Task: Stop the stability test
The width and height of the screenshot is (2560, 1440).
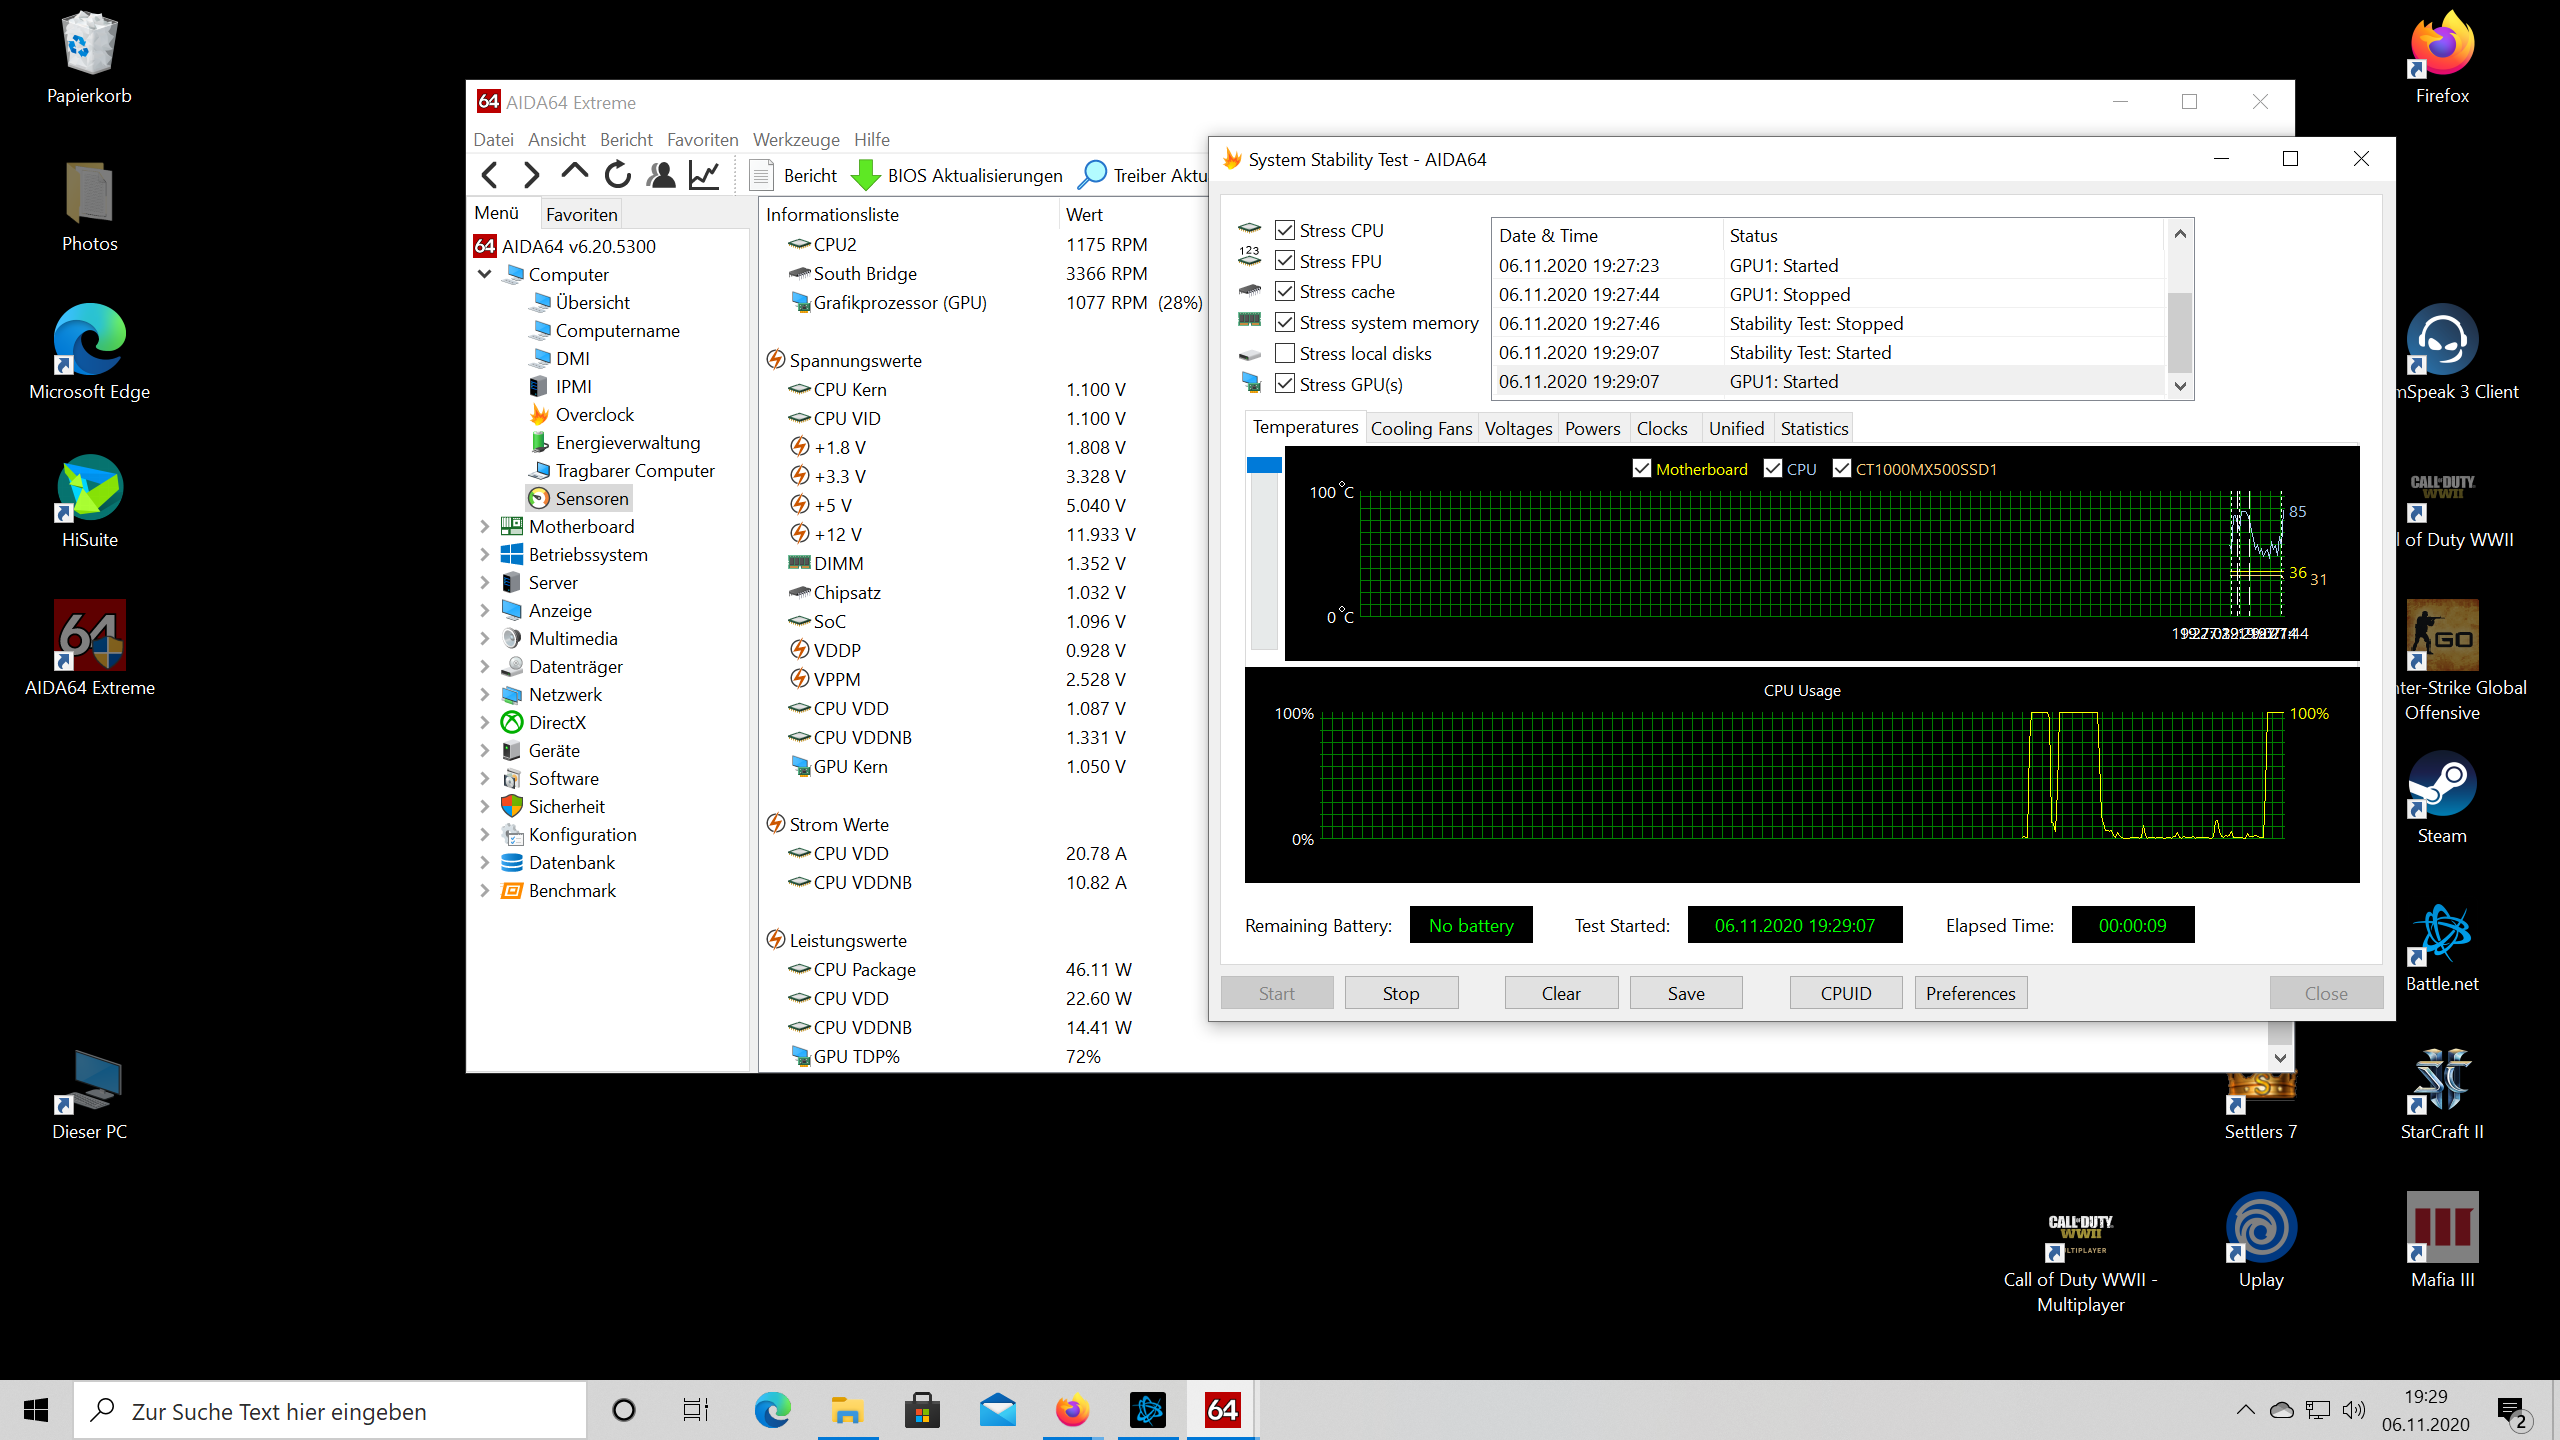Action: click(x=1401, y=993)
